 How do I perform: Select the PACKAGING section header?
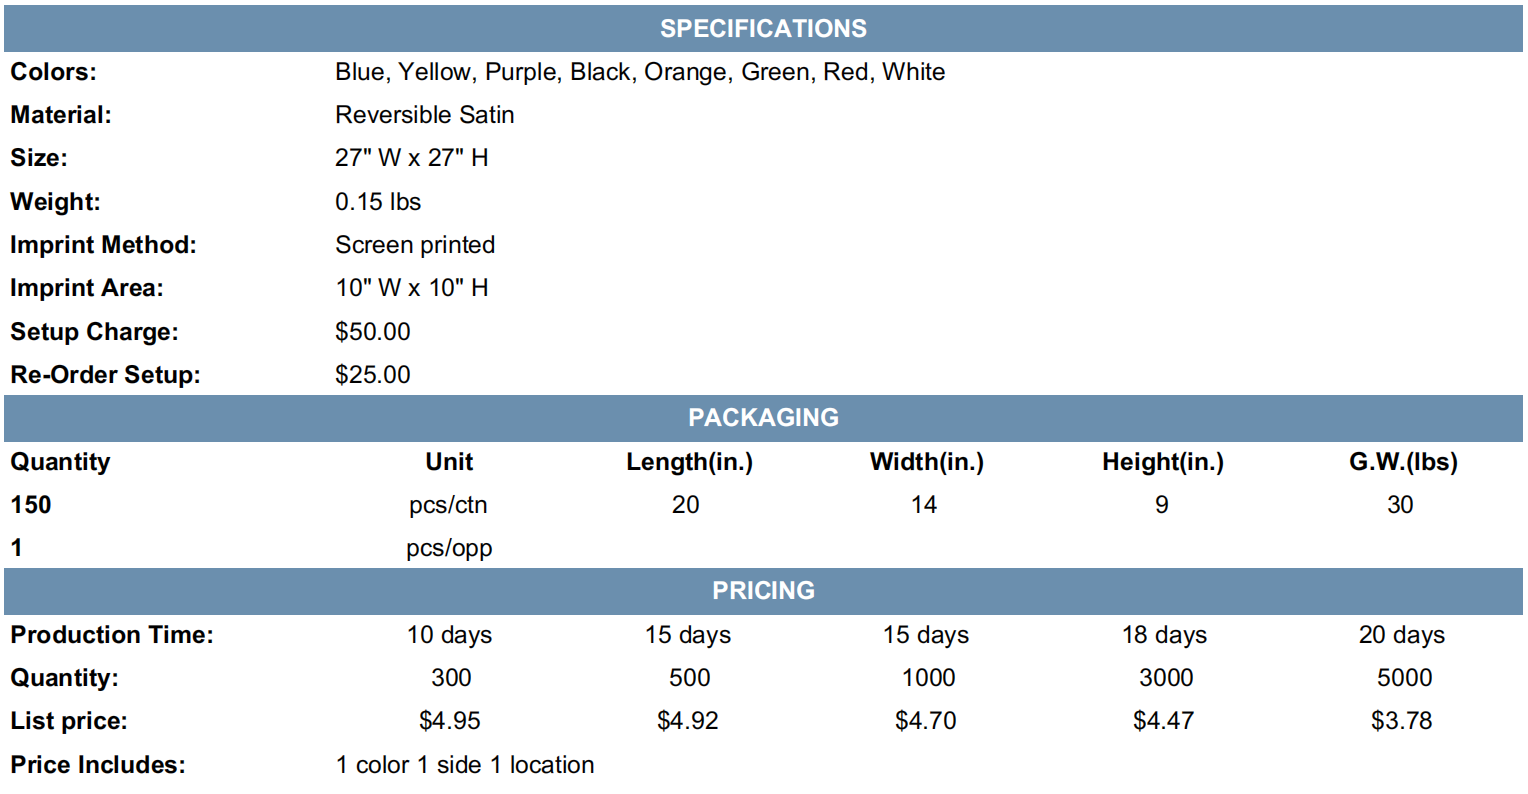pos(763,418)
